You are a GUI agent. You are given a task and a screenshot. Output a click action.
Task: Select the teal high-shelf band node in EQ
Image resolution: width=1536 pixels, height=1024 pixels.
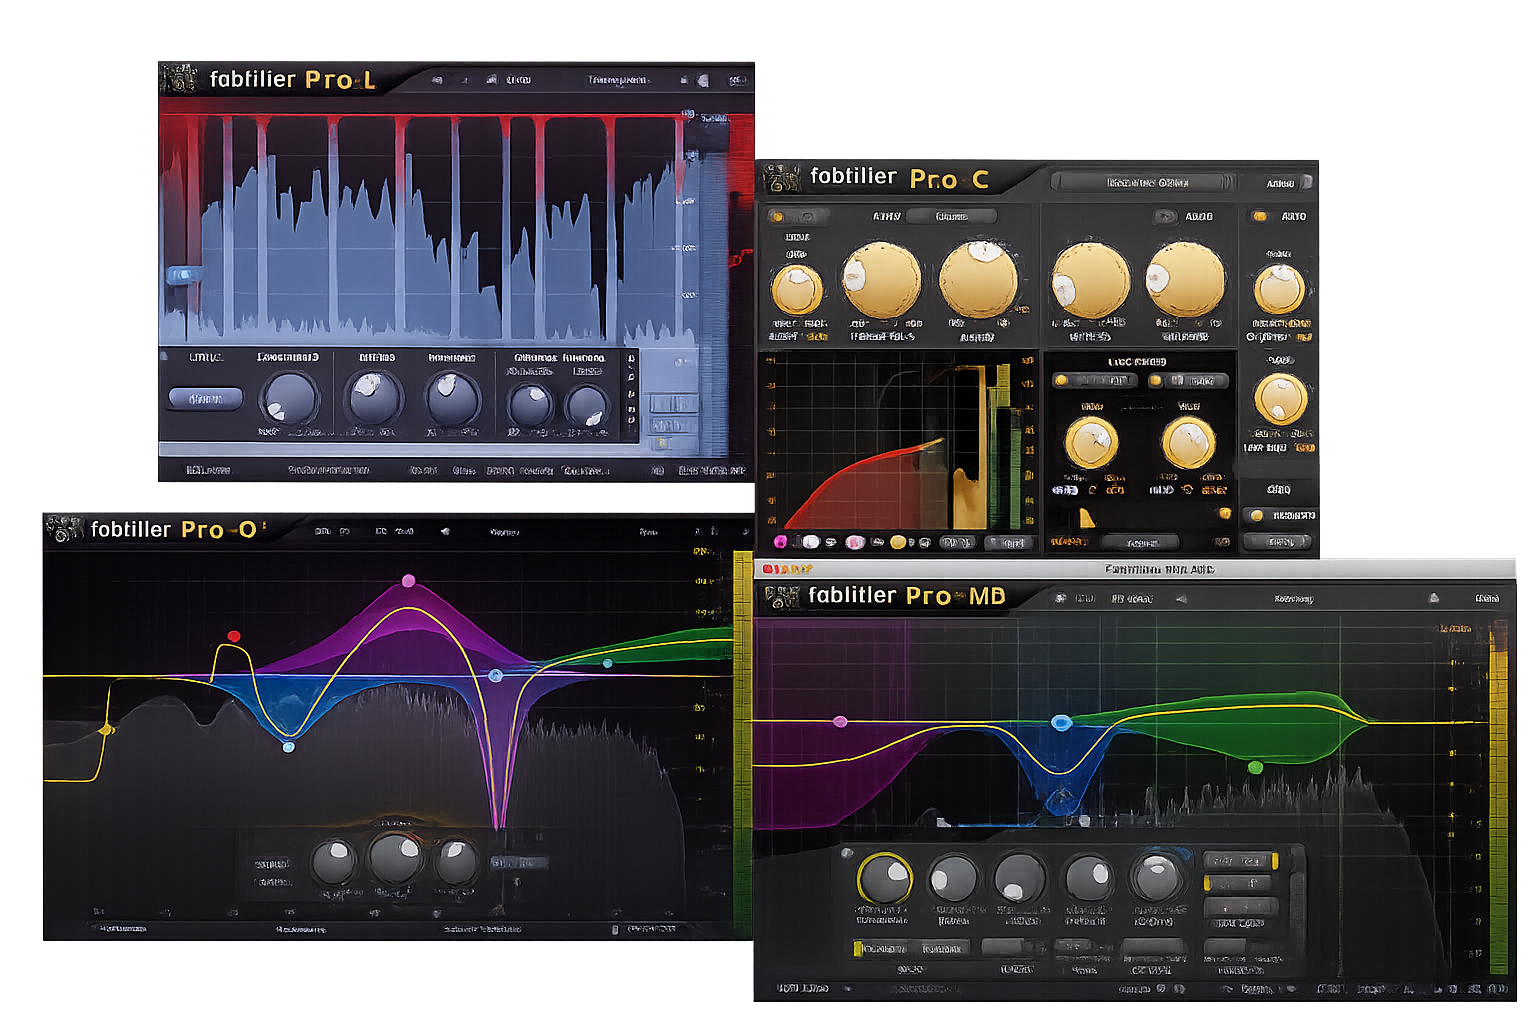click(607, 663)
